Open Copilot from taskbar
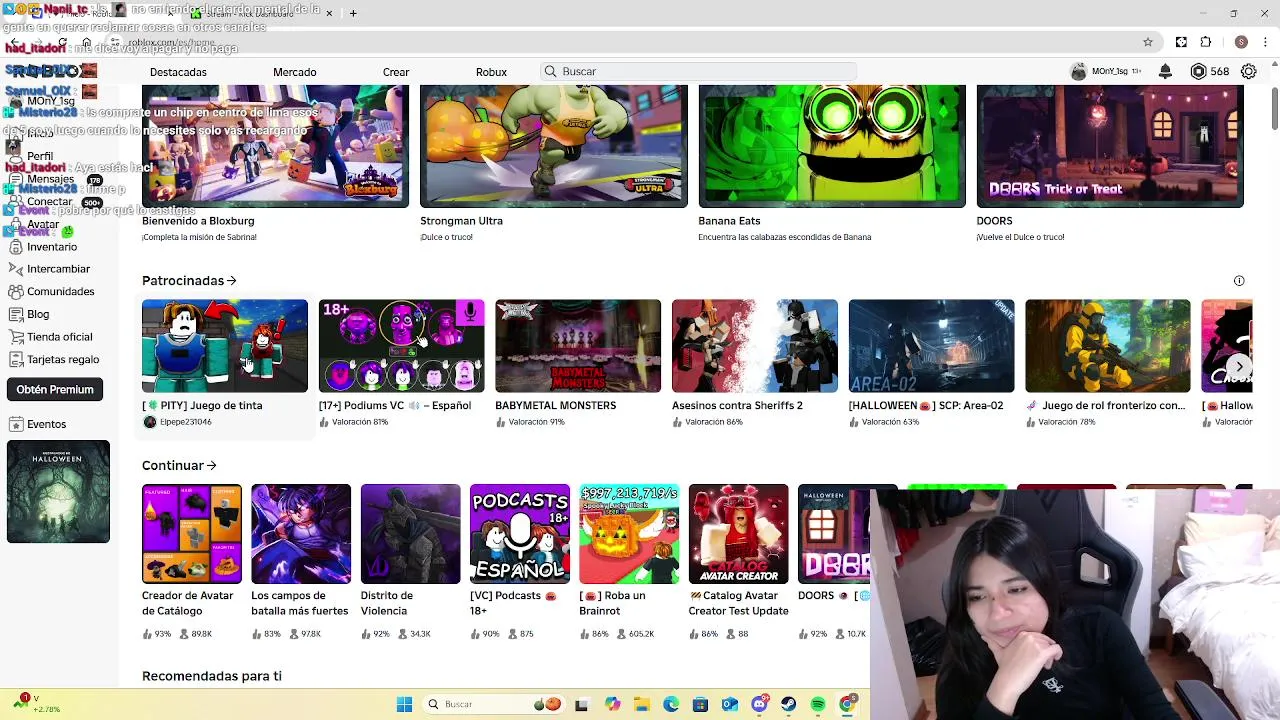The width and height of the screenshot is (1280, 720). (612, 704)
